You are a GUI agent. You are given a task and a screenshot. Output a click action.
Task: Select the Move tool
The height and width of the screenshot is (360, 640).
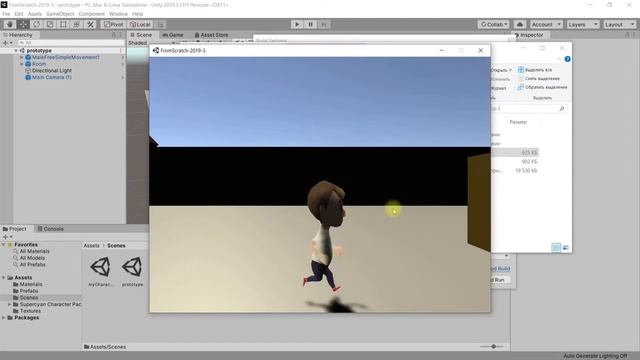(23, 24)
